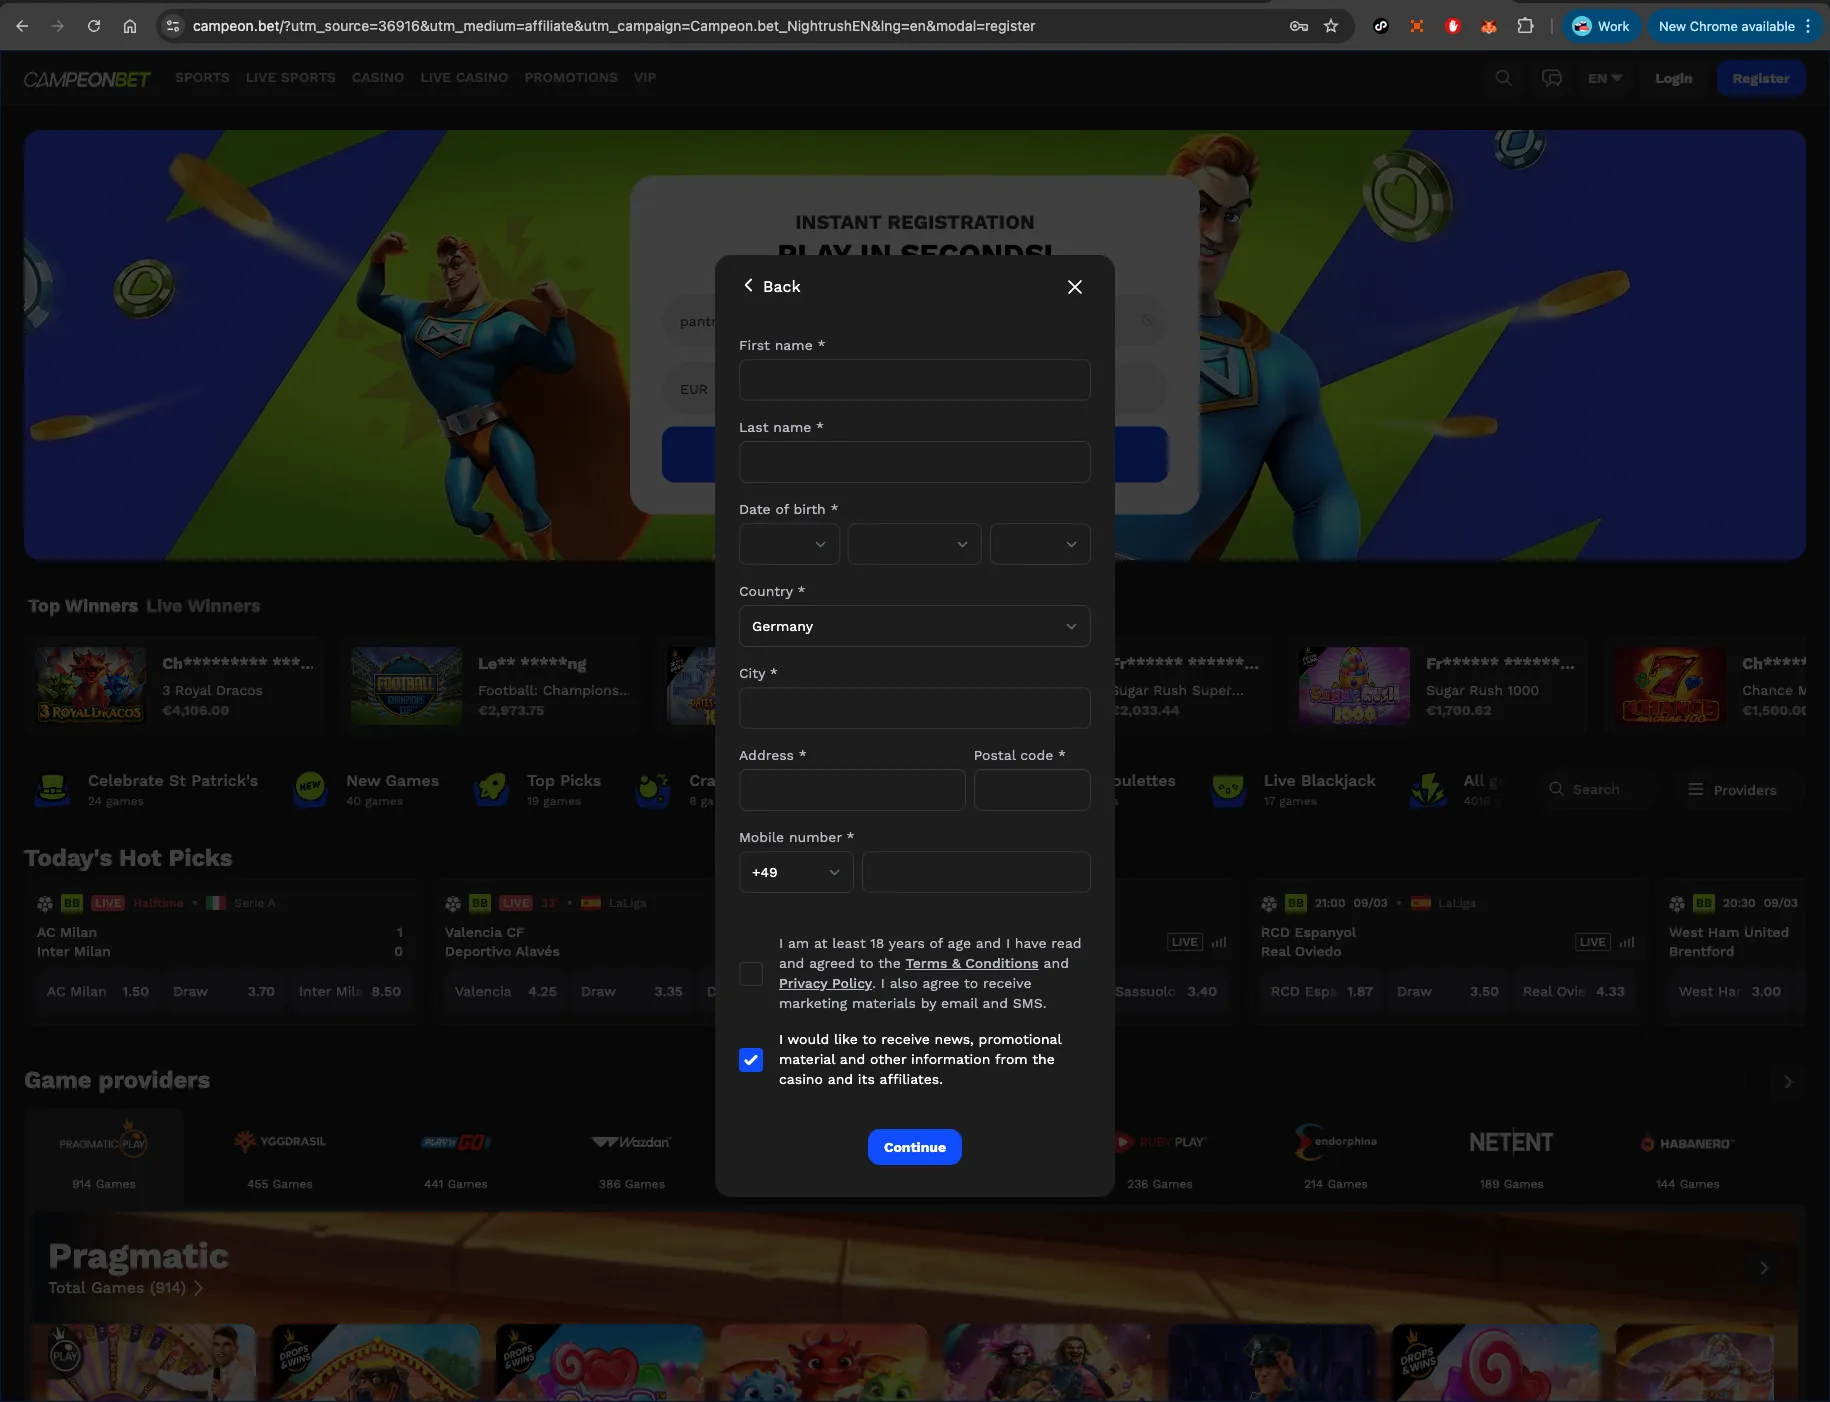The width and height of the screenshot is (1830, 1402).
Task: Click the search magnifier icon in header
Action: (1503, 78)
